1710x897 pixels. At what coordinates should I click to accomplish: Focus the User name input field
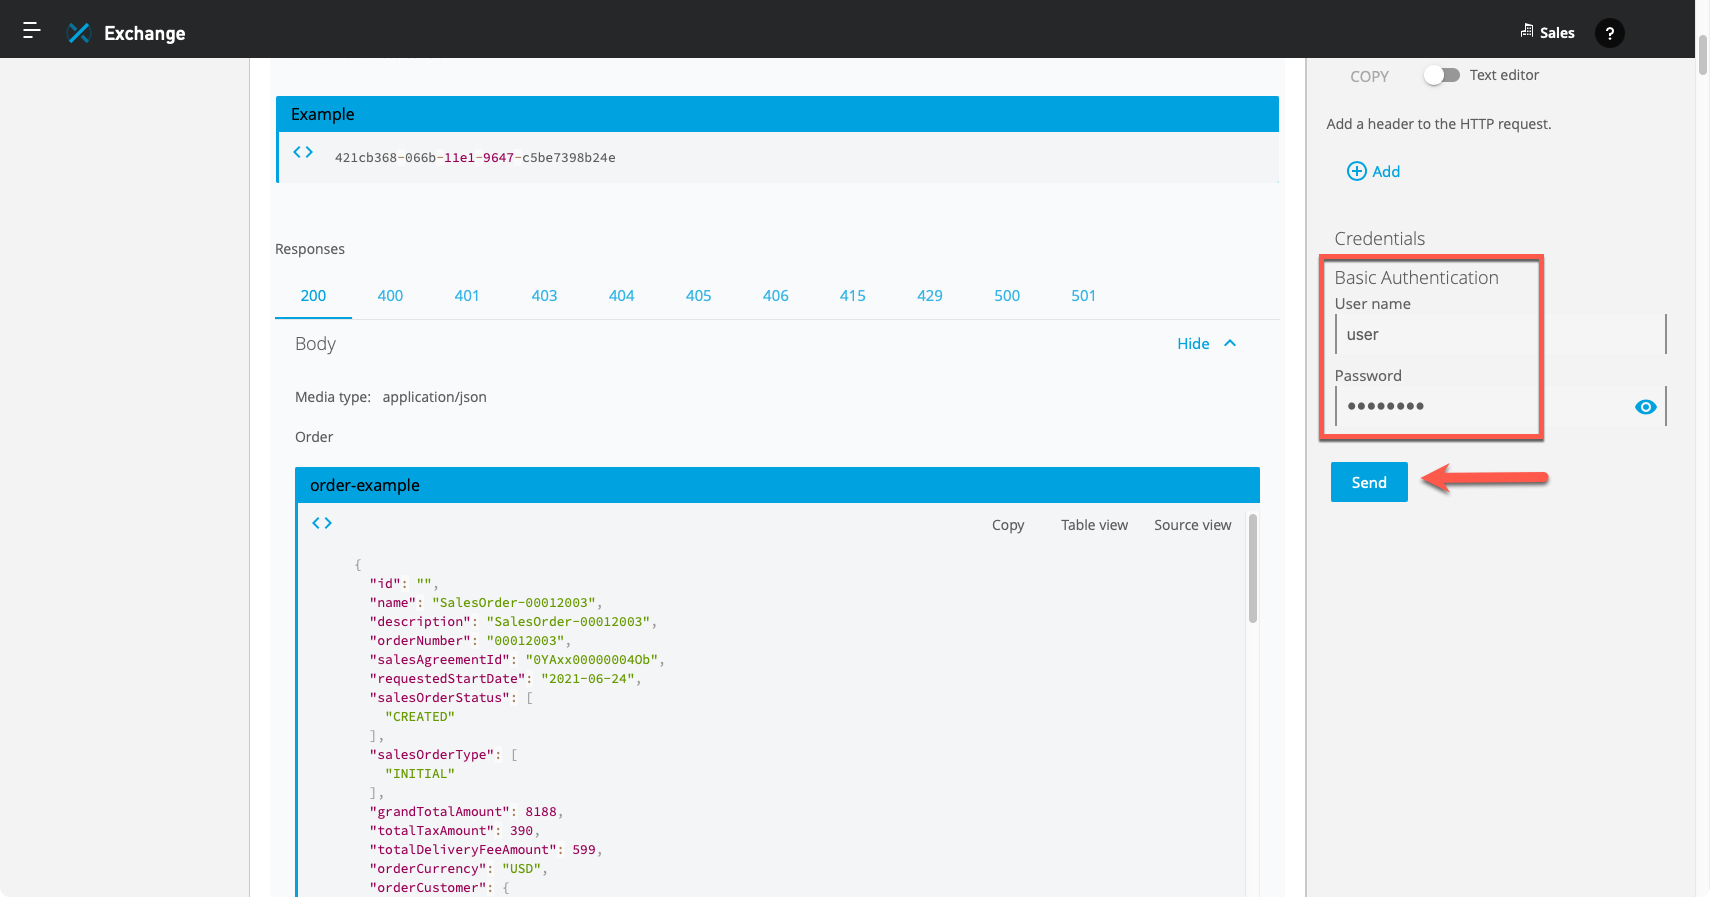pyautogui.click(x=1500, y=334)
